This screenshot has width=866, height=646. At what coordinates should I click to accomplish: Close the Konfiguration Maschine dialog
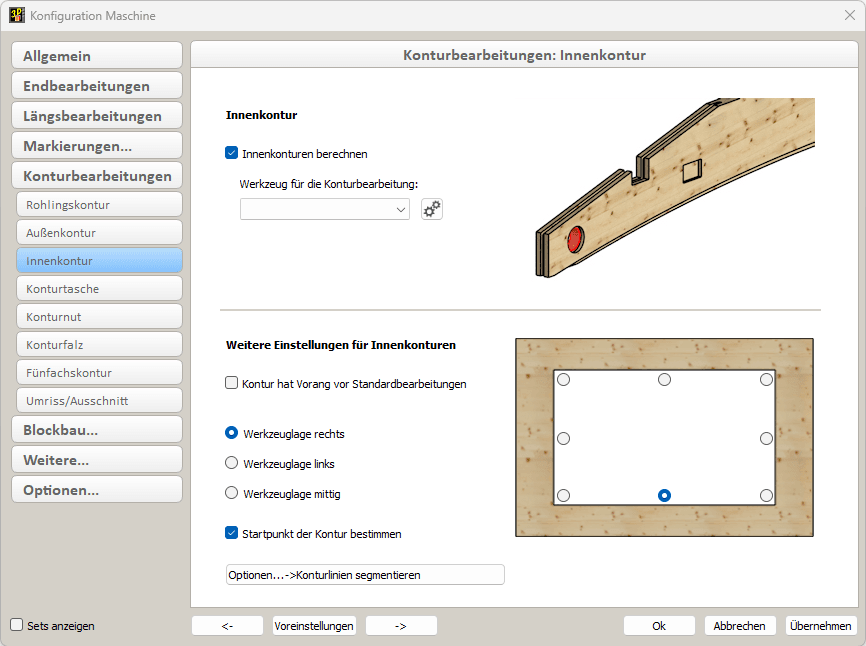(850, 15)
